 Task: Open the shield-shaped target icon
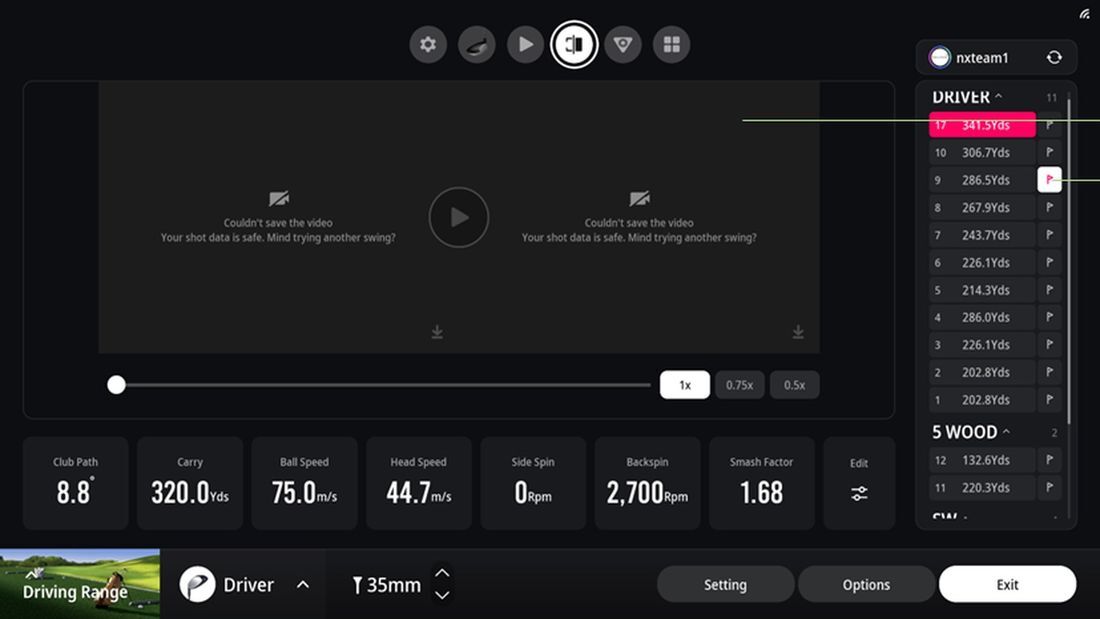[x=623, y=44]
